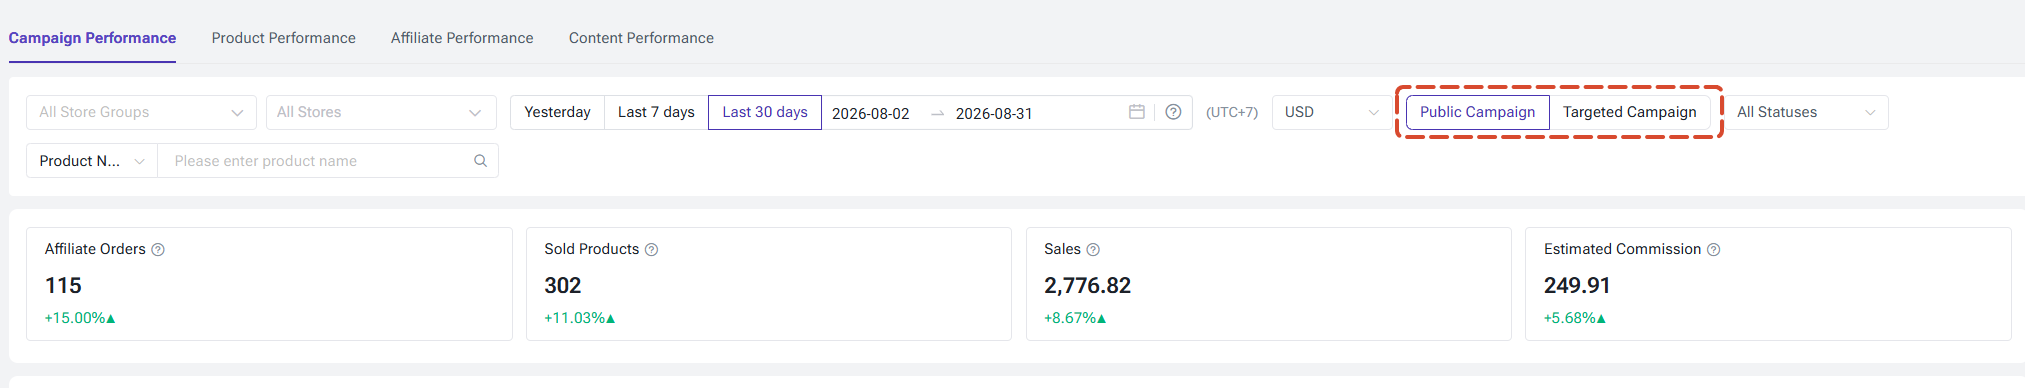Open the date range calendar icon
2025x388 pixels.
pos(1136,112)
